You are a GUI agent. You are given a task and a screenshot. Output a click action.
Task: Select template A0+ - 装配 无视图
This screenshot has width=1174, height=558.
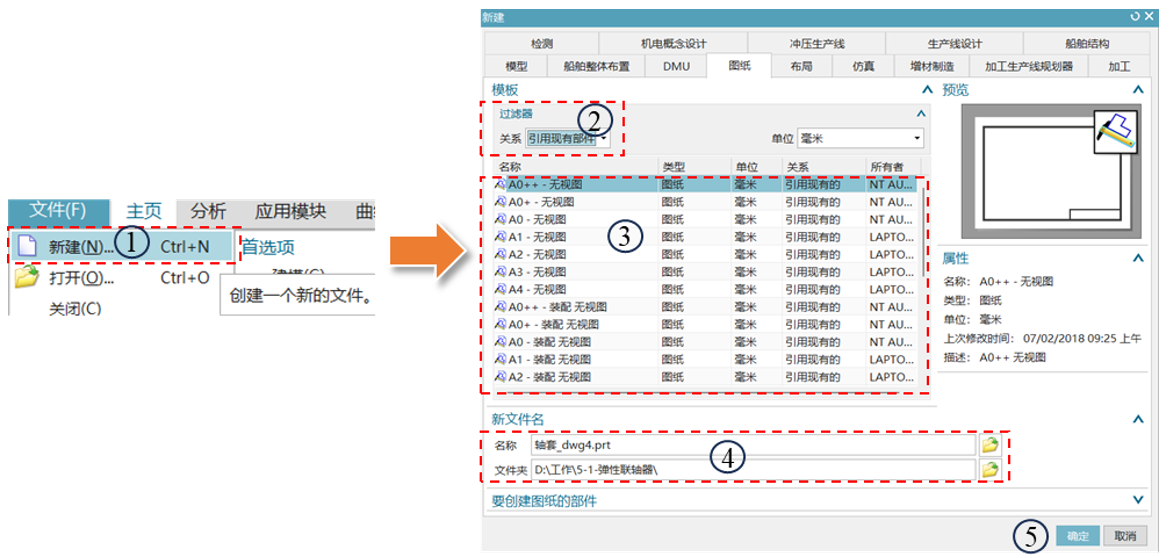point(705,324)
